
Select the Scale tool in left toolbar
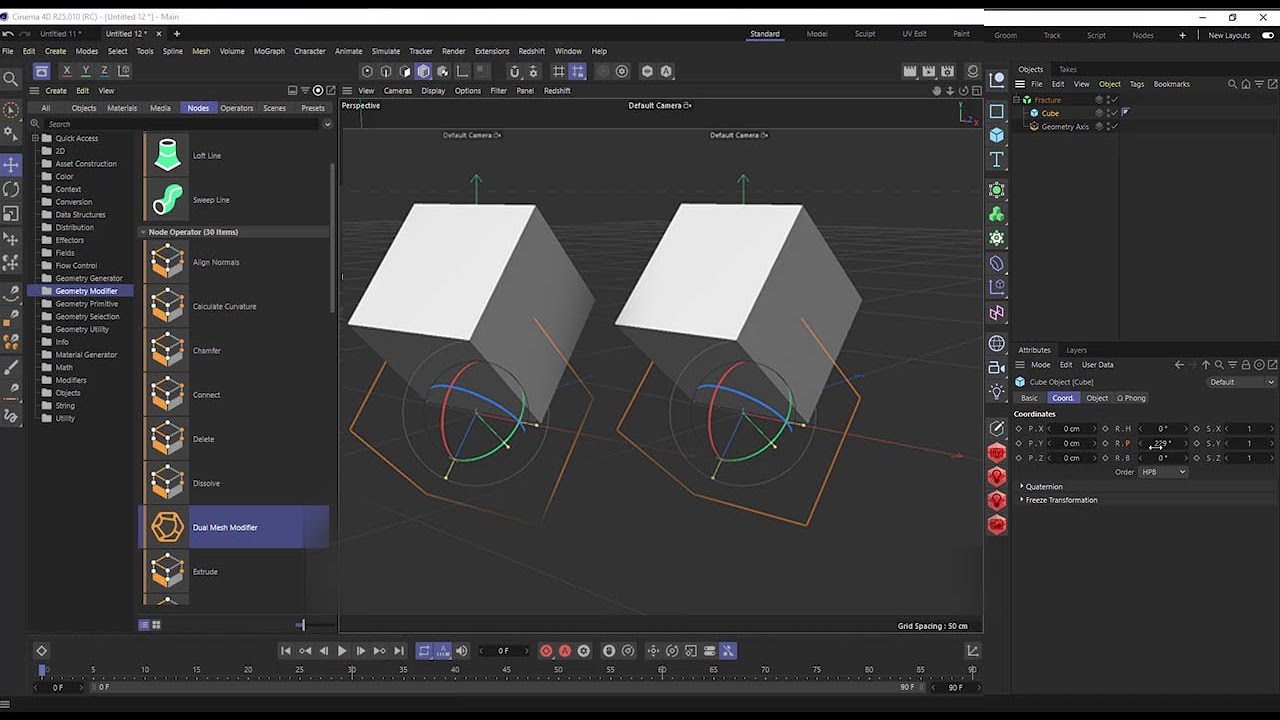11,214
